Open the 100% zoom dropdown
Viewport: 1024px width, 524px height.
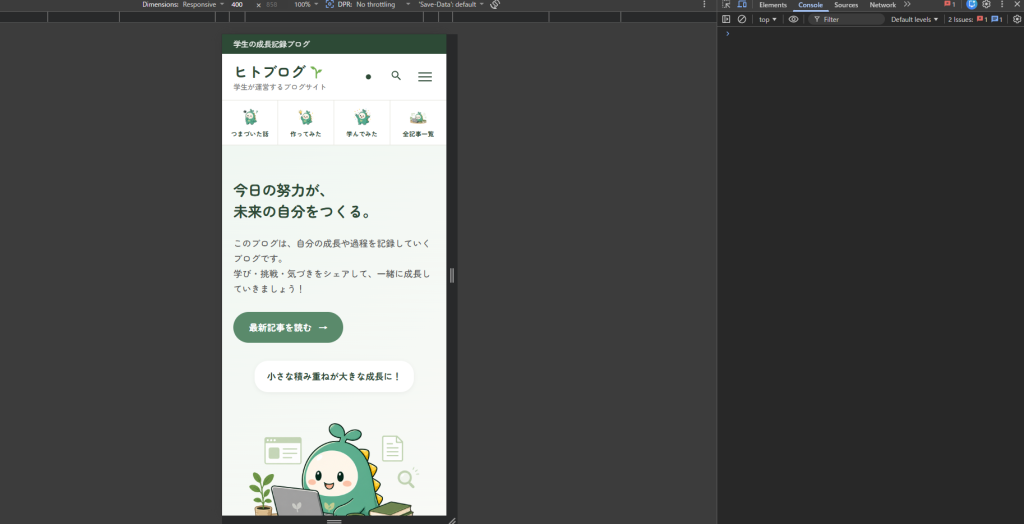tap(306, 5)
